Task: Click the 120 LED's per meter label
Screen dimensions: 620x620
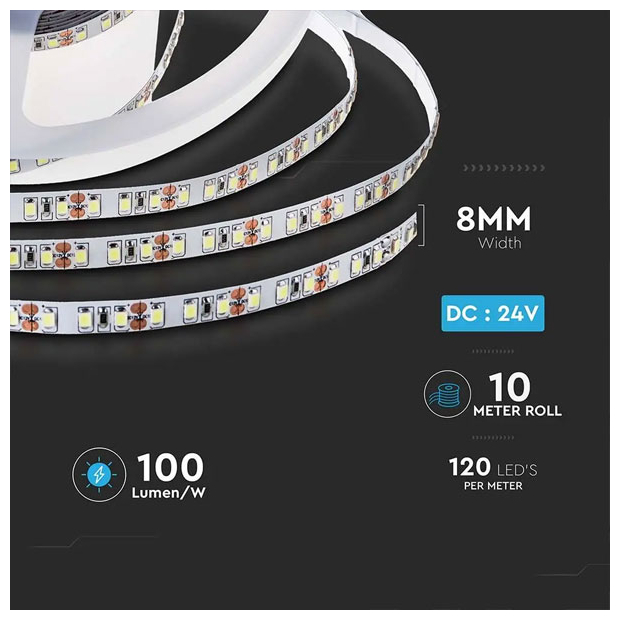Action: click(493, 474)
